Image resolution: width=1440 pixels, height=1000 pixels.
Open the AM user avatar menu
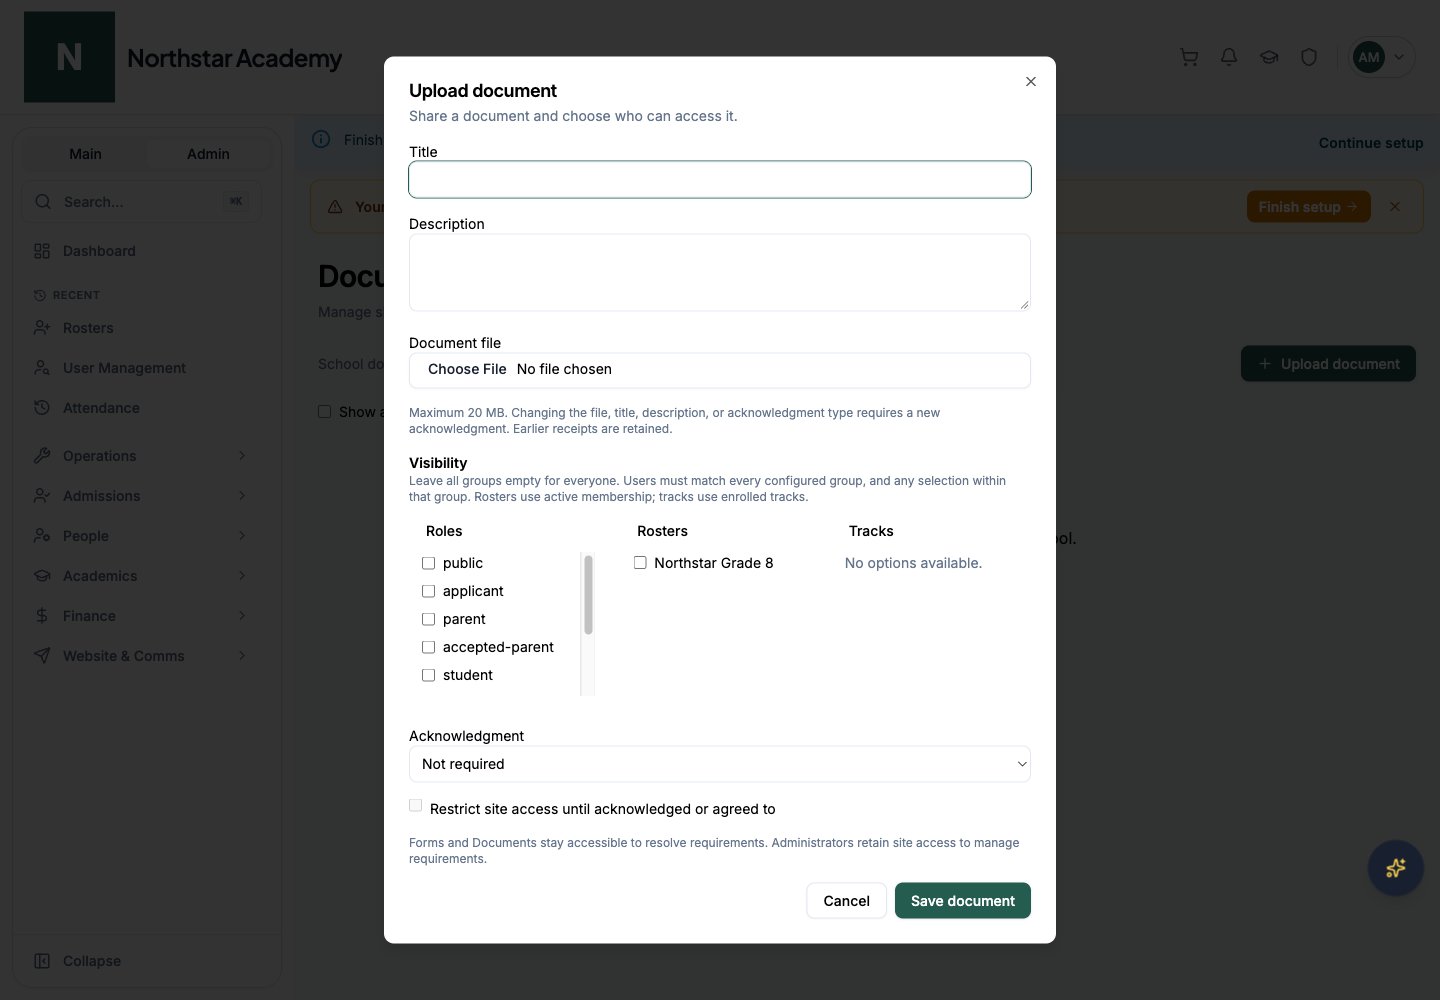coord(1382,57)
